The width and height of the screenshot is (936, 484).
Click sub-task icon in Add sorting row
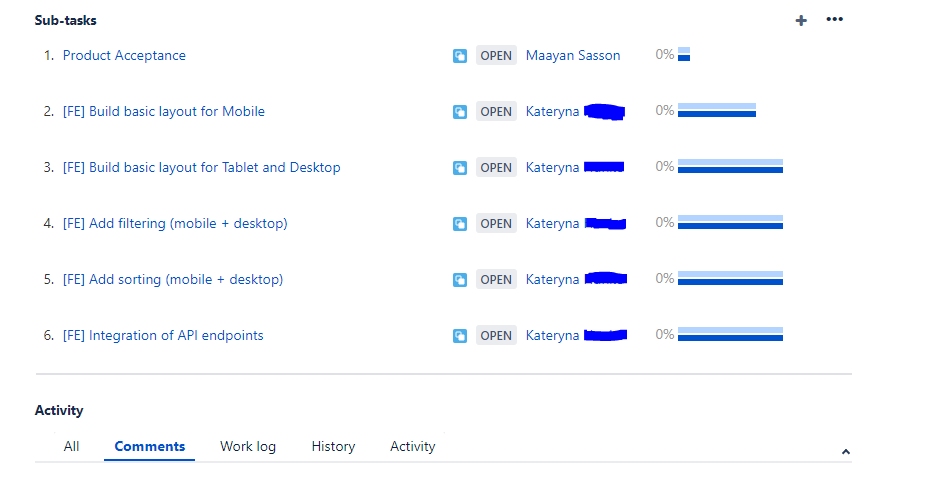pos(460,280)
